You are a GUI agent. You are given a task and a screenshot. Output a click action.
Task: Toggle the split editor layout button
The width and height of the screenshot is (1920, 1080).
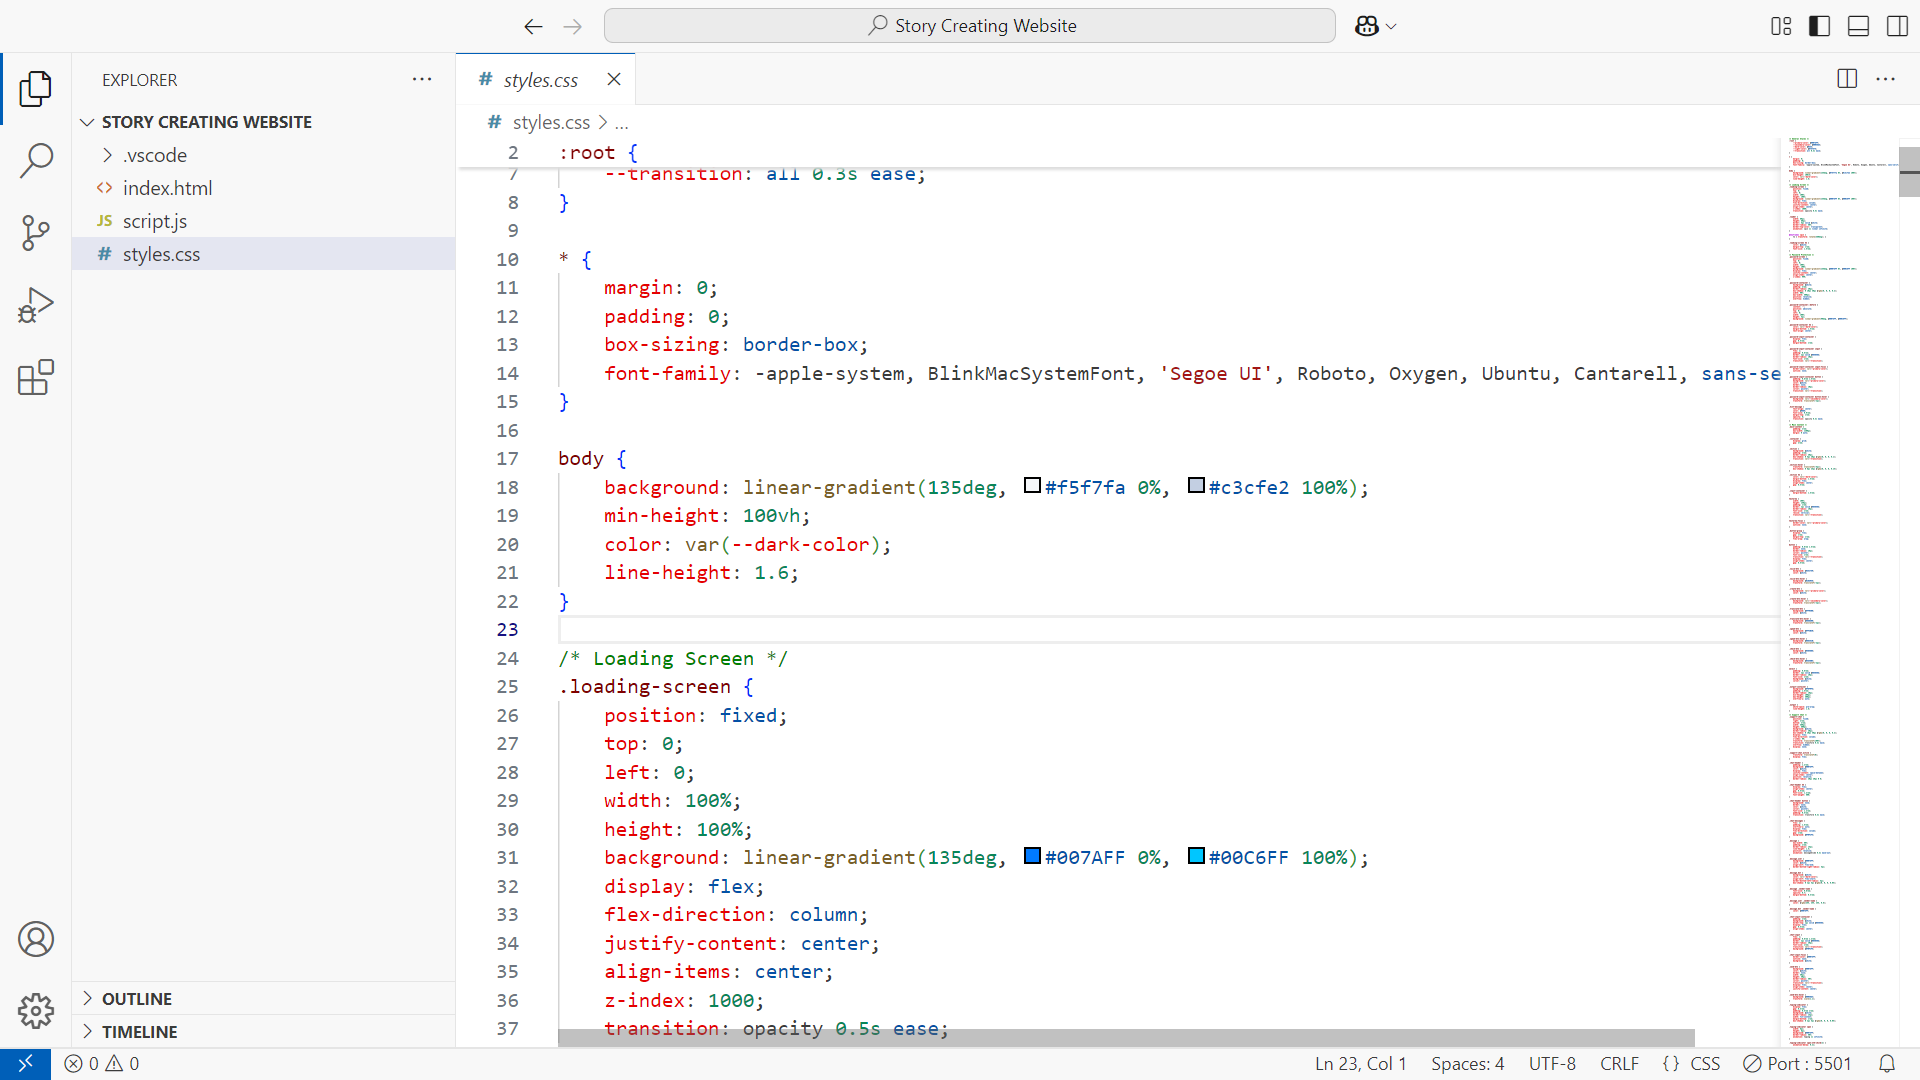tap(1845, 79)
